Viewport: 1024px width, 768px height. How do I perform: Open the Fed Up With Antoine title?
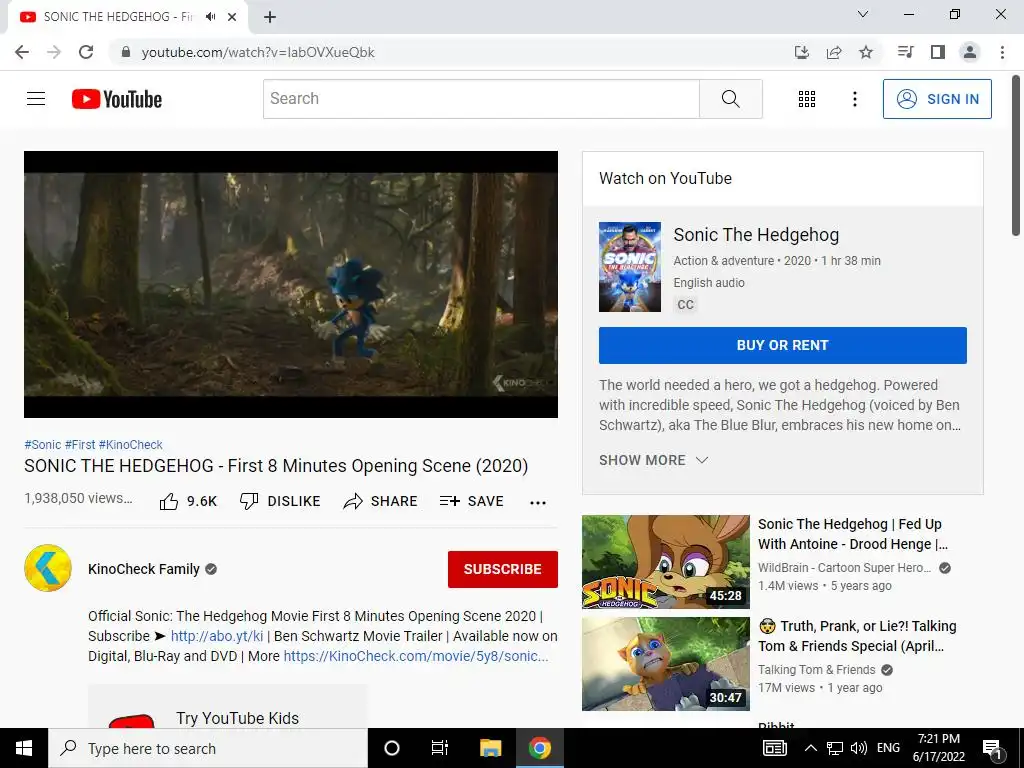(x=853, y=534)
